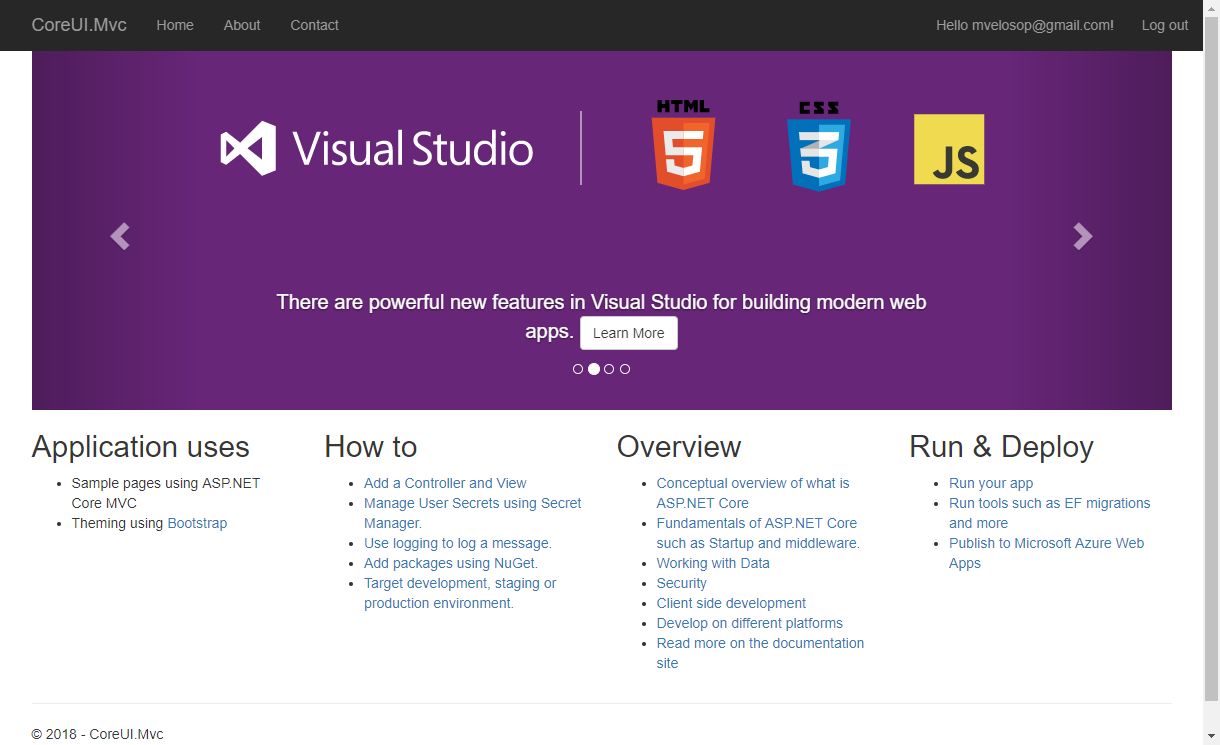Click the © 2018 - CoreUI.Mvc footer text
Image resolution: width=1220 pixels, height=745 pixels.
98,734
